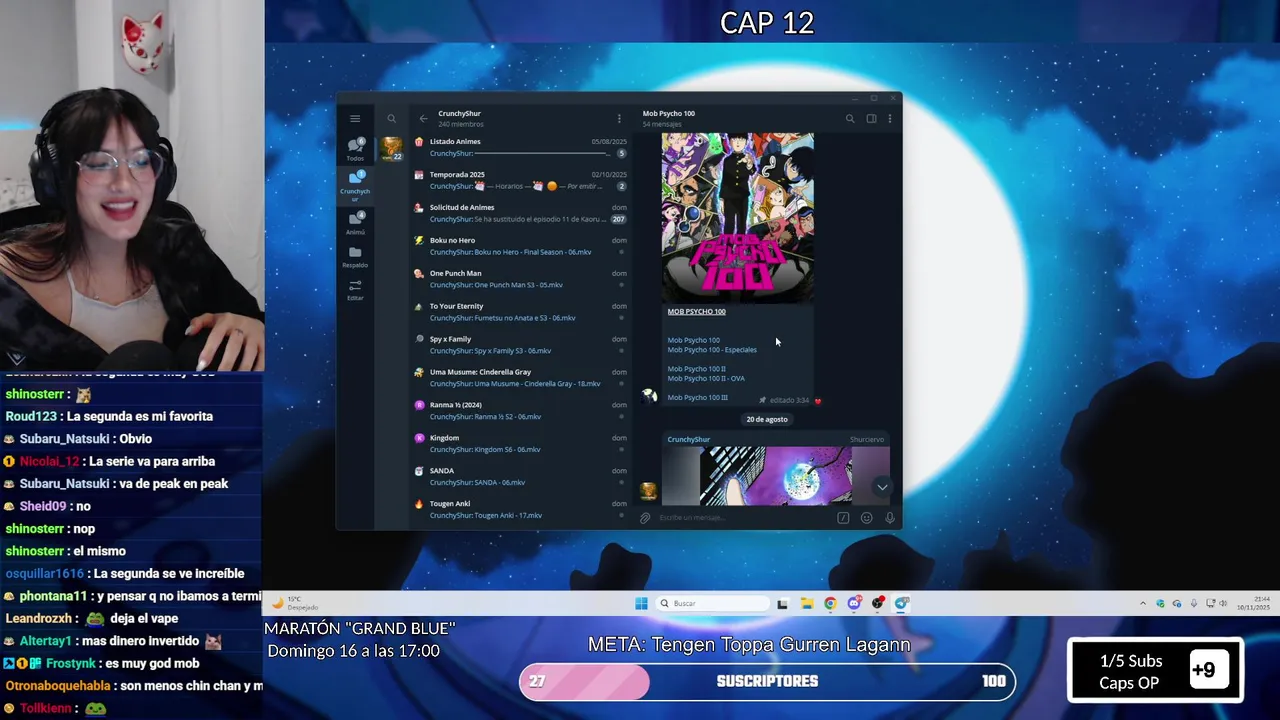Click the Editar folders icon
1280x720 pixels.
pyautogui.click(x=355, y=290)
